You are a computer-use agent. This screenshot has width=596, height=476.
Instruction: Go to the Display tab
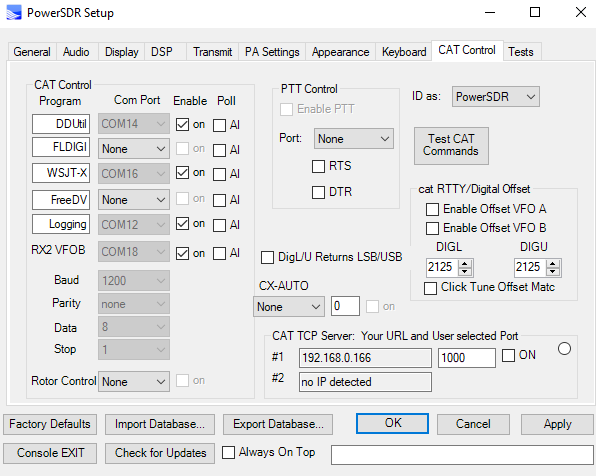pos(121,52)
